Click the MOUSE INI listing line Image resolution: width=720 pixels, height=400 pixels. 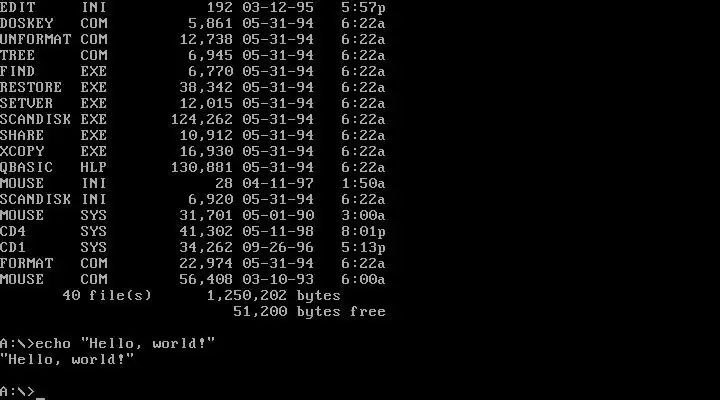[x=192, y=183]
